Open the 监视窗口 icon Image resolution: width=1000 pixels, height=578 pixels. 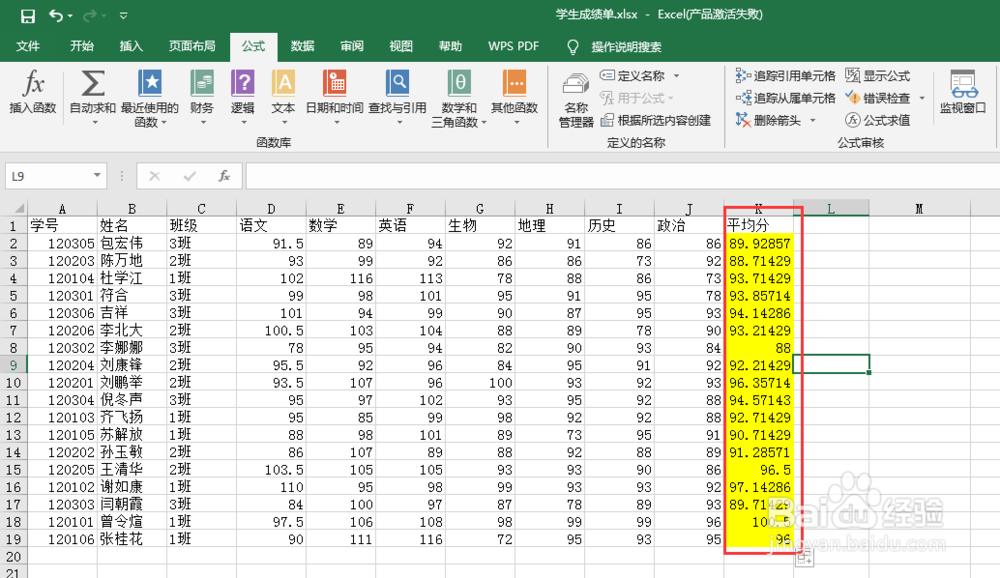point(963,84)
